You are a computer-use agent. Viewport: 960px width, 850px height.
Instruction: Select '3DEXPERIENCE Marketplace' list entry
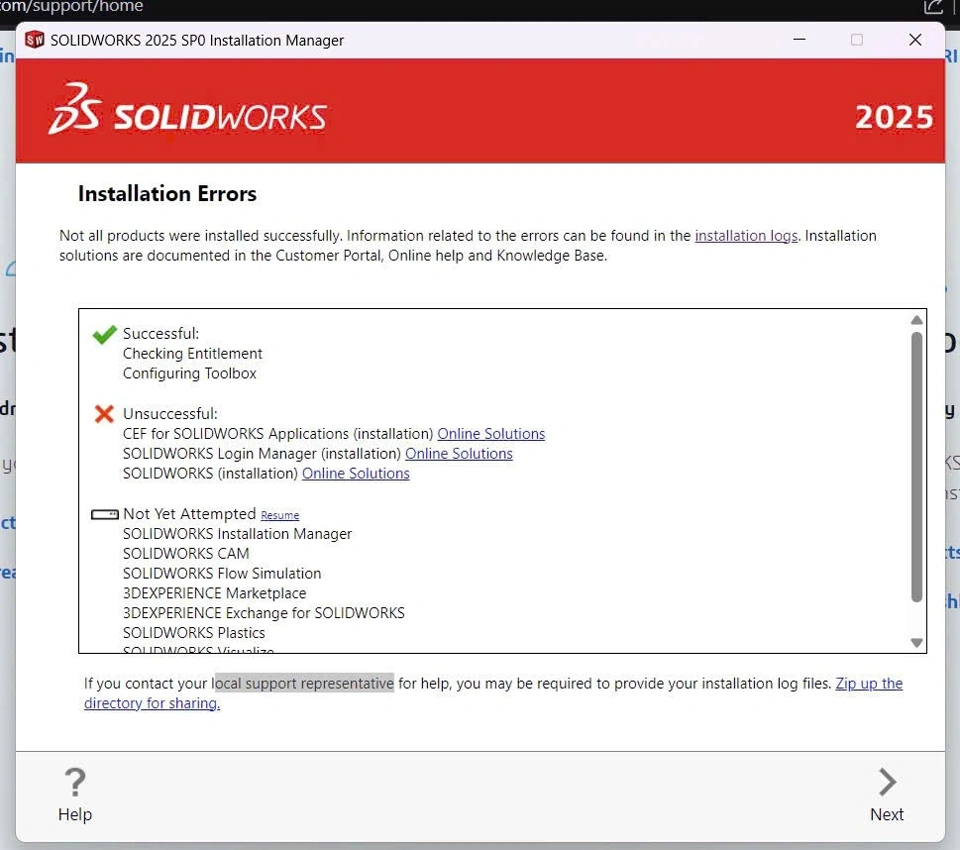point(214,593)
